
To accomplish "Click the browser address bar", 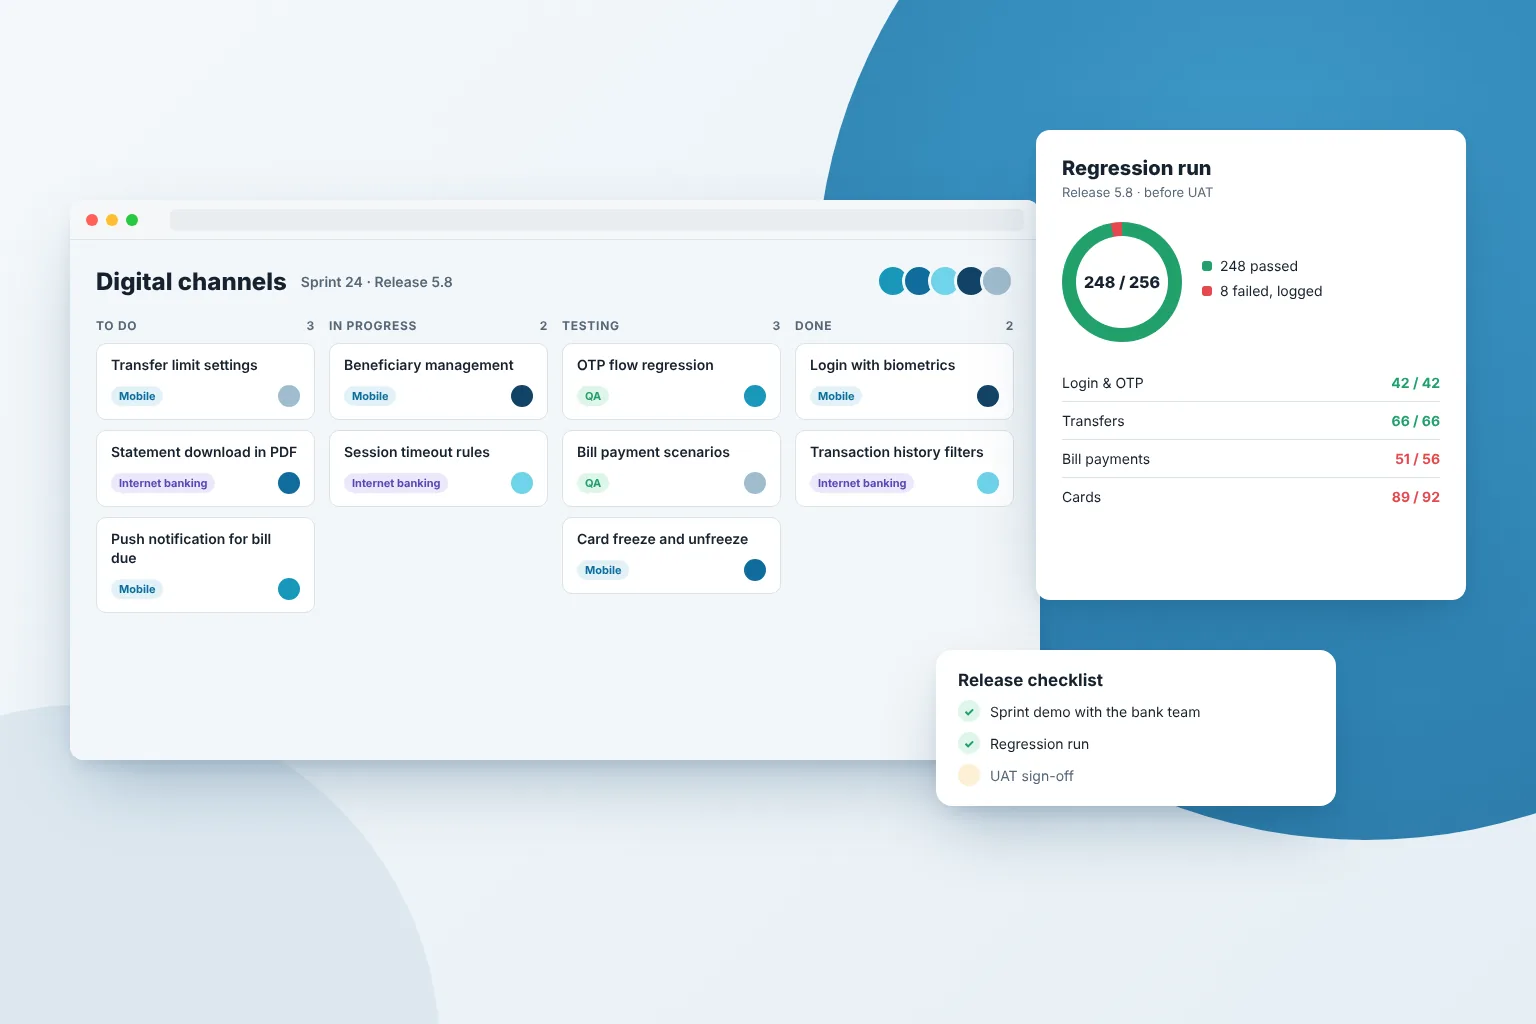I will [x=597, y=220].
